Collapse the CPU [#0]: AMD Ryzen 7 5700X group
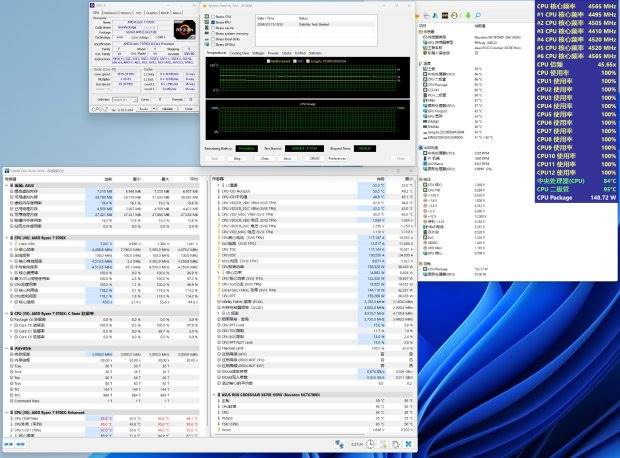620x458 pixels. pos(7,238)
